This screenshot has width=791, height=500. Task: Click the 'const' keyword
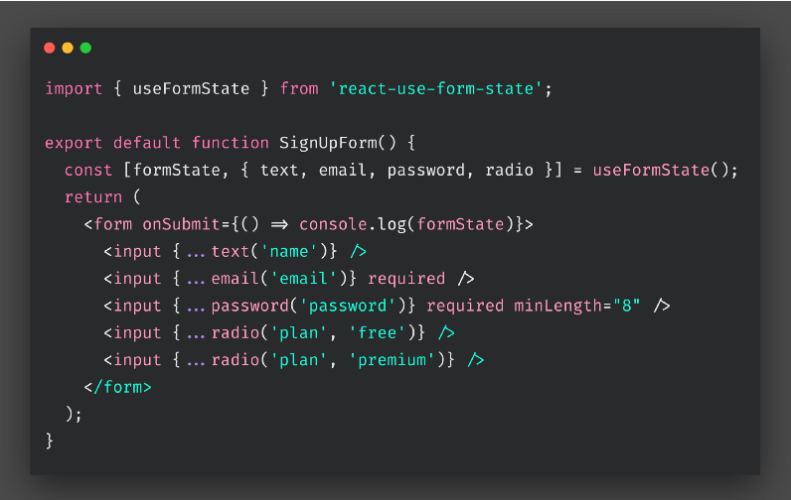tap(88, 171)
